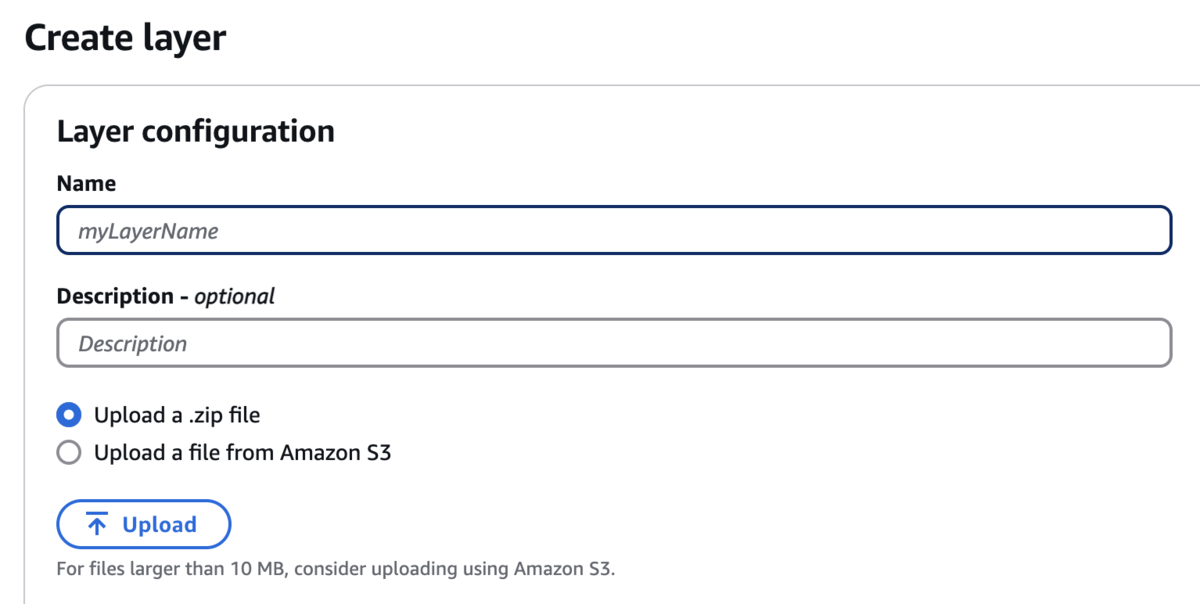Screen dimensions: 1200x604
Task: Click the word 'Upload' inside the blue-outlined button
Action: point(159,525)
